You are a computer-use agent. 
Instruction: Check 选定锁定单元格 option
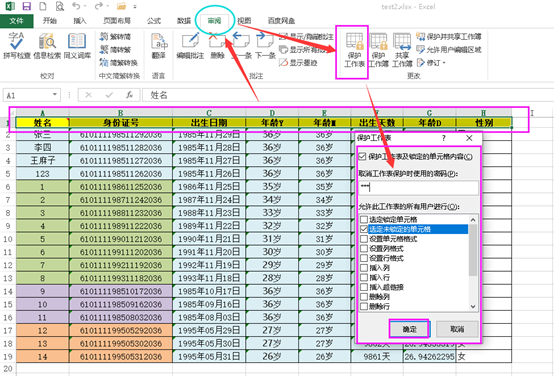point(364,219)
